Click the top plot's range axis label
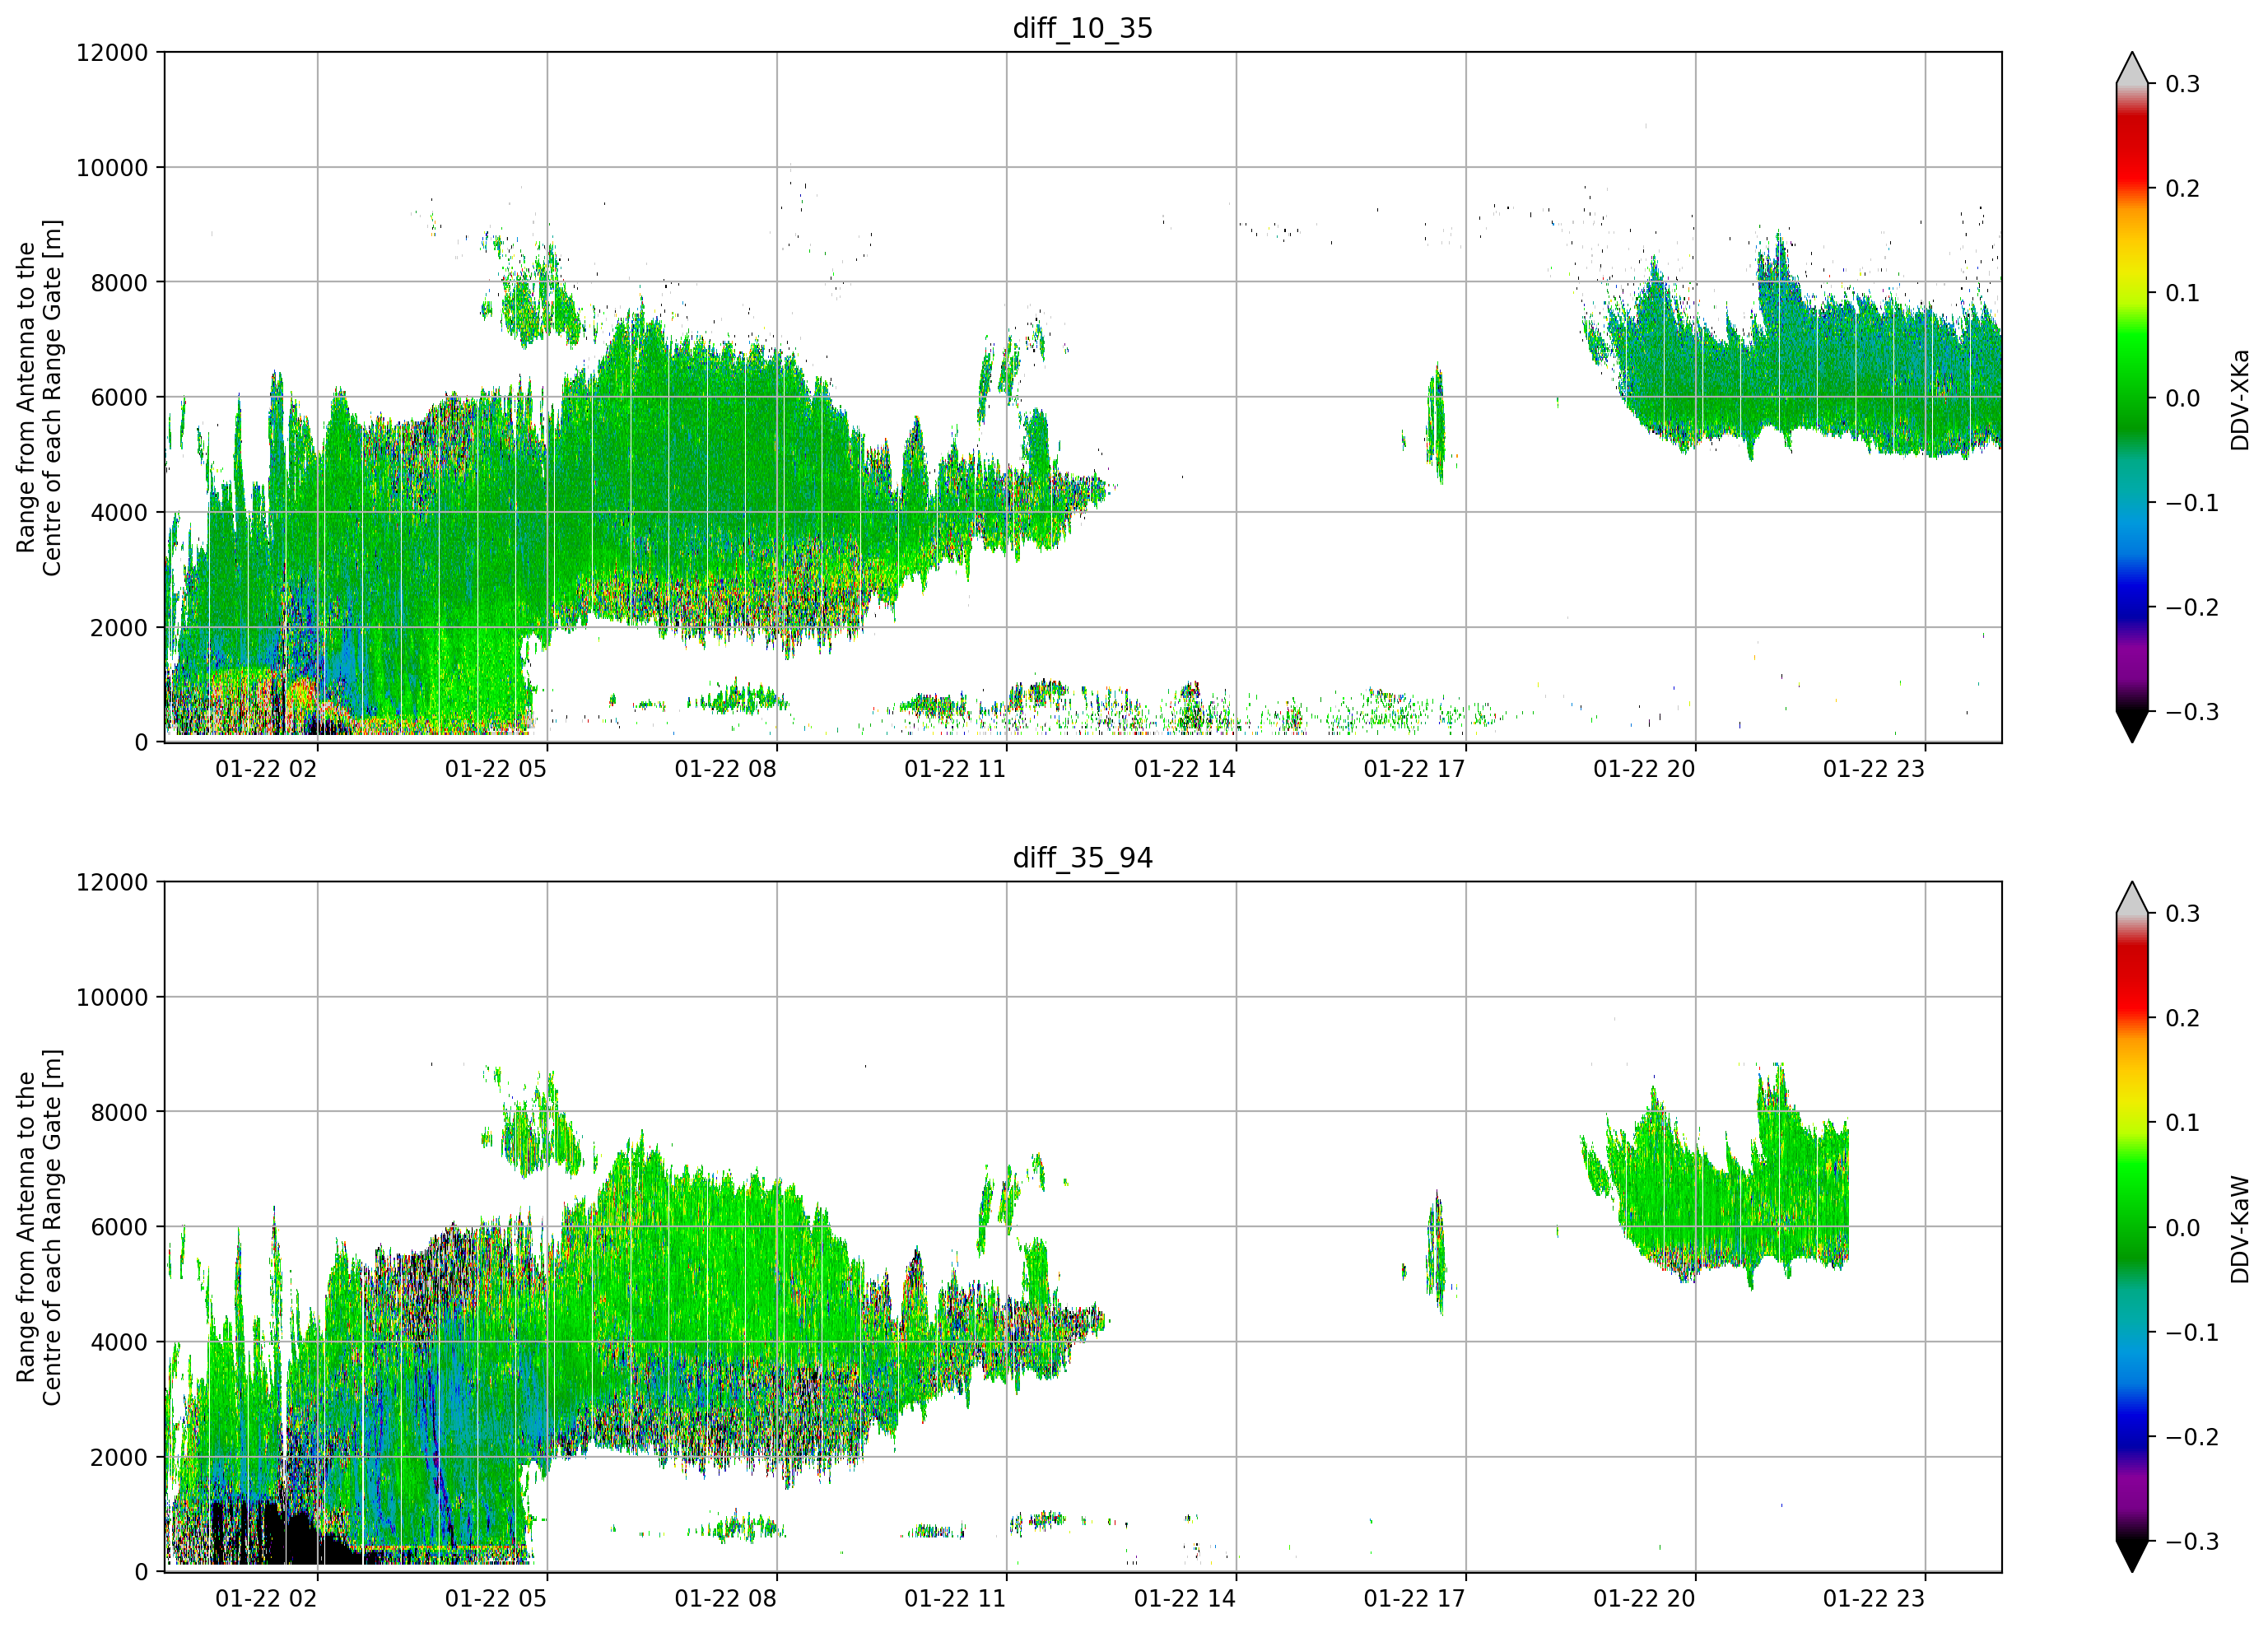 pos(39,397)
